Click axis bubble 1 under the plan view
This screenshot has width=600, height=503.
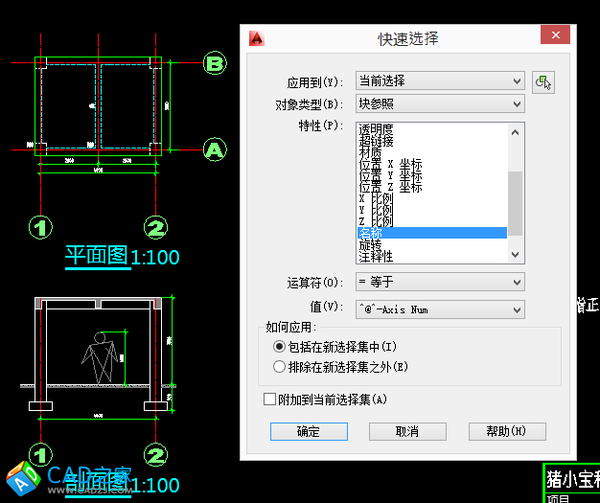tap(41, 228)
